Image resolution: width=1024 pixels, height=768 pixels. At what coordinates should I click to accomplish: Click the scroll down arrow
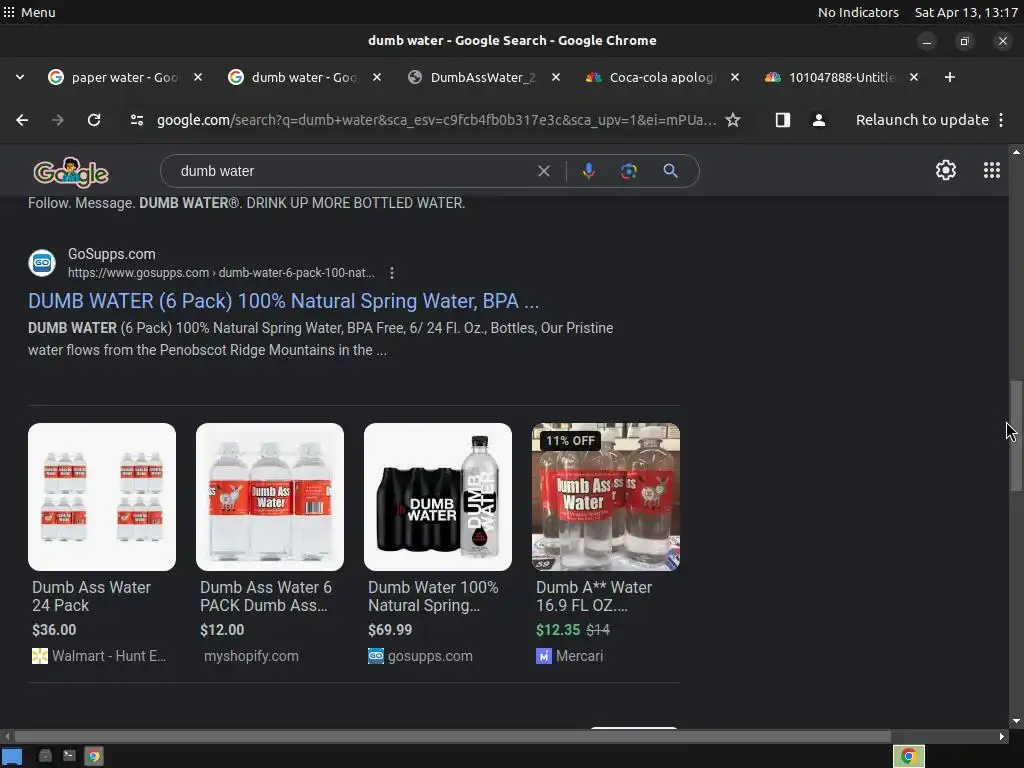point(1016,722)
